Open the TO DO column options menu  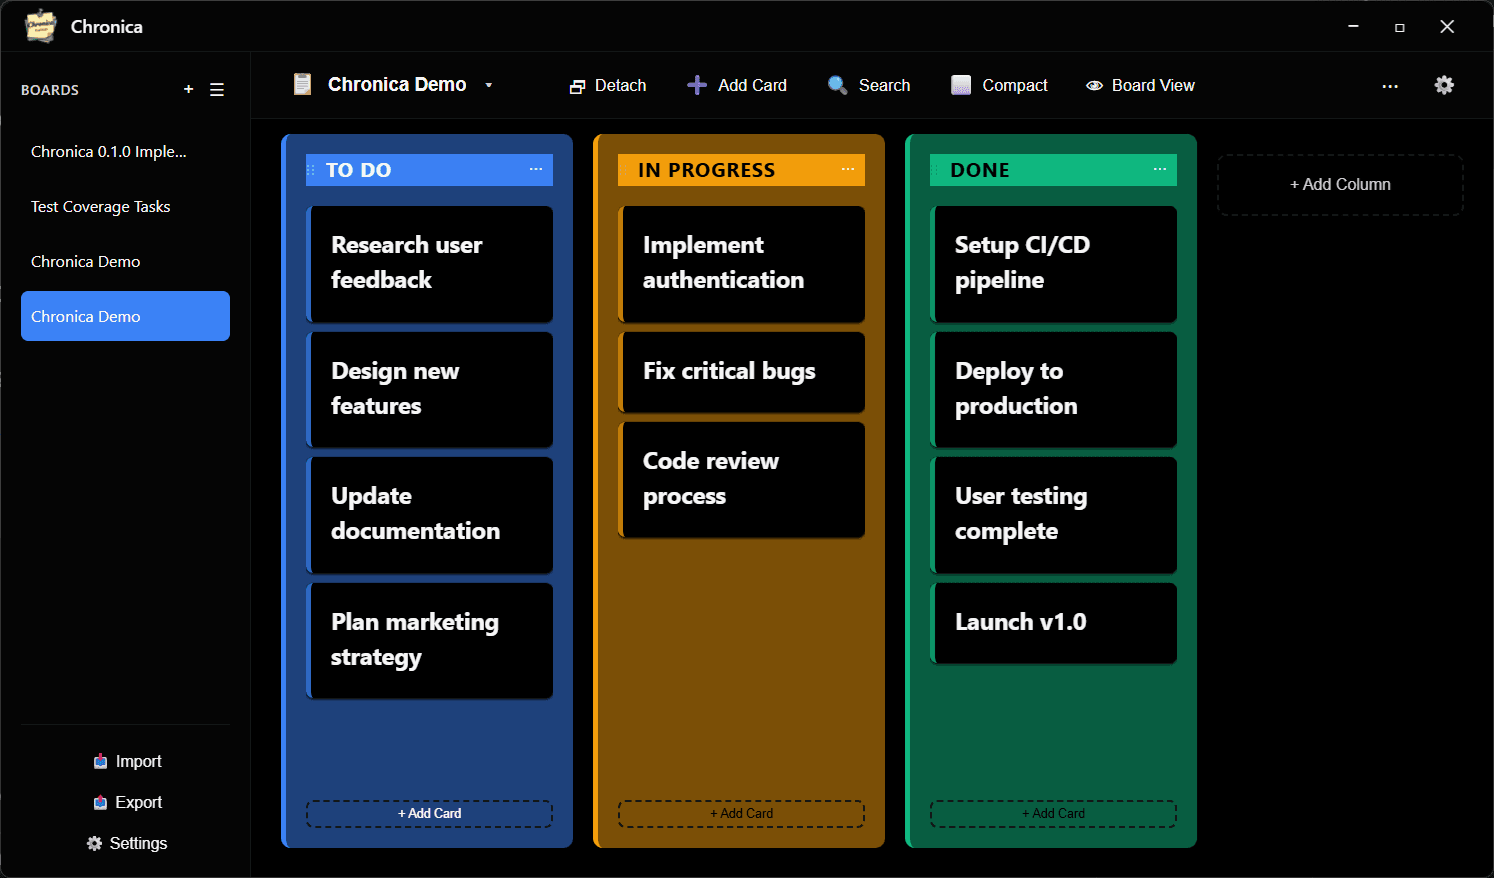(x=536, y=170)
